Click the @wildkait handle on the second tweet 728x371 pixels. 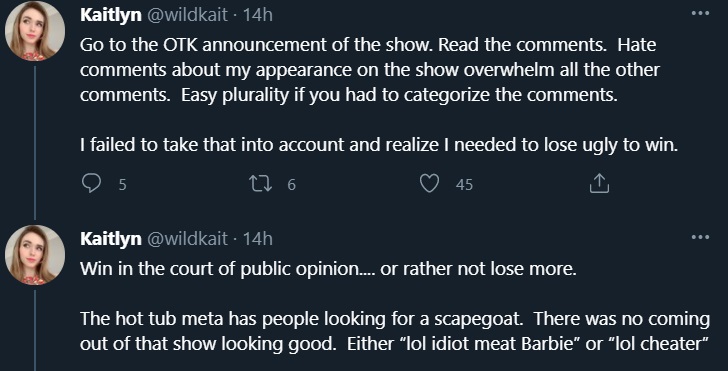pos(188,239)
